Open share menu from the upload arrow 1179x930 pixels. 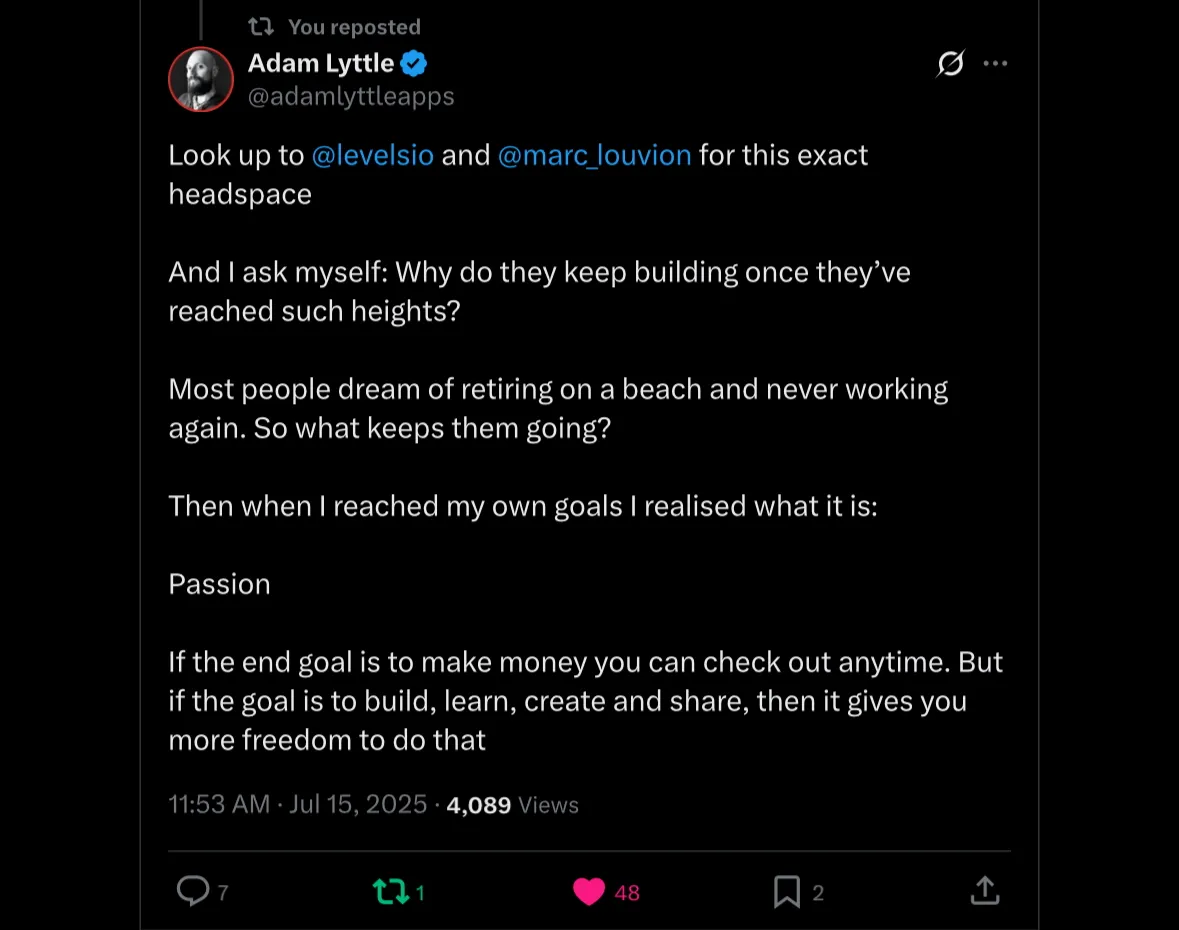coord(984,889)
